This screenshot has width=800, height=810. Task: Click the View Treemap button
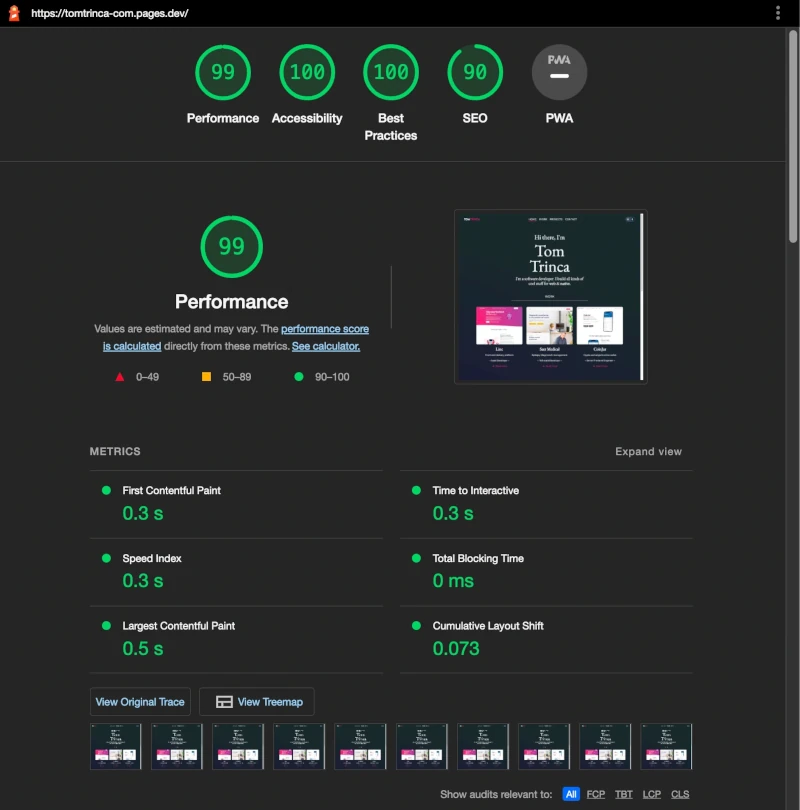click(257, 702)
